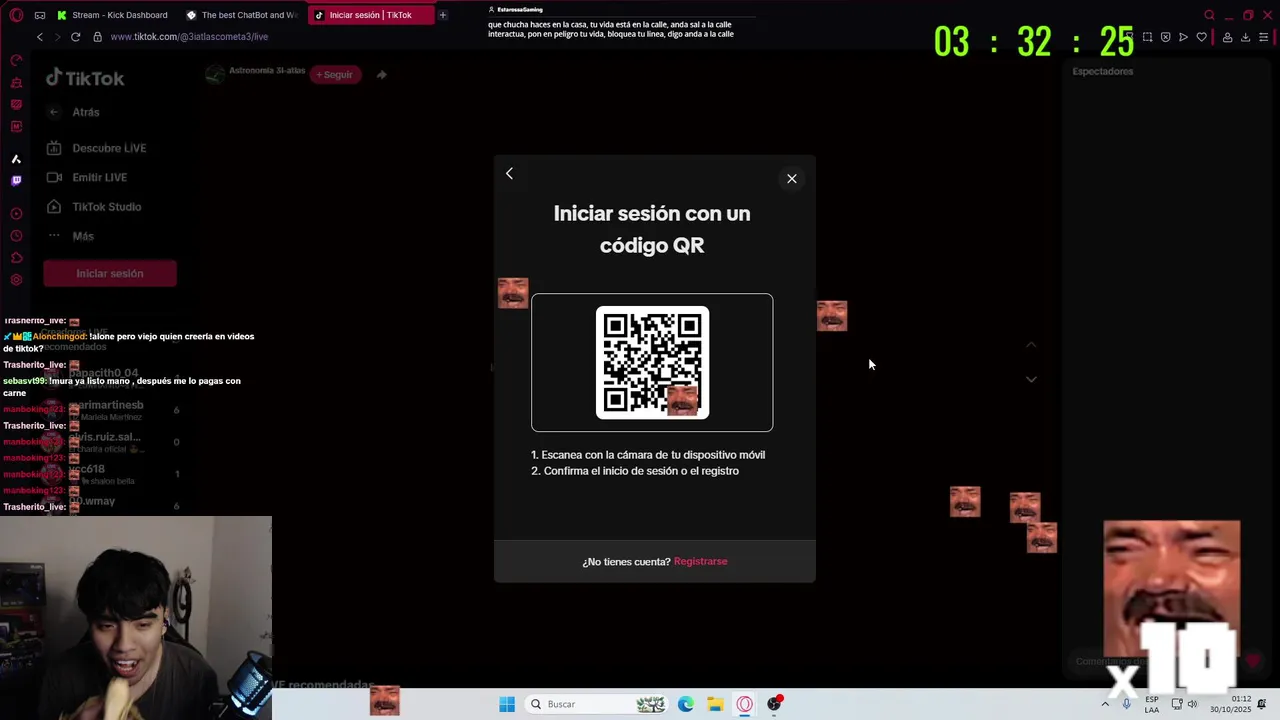Go to next live with down chevron

1031,379
